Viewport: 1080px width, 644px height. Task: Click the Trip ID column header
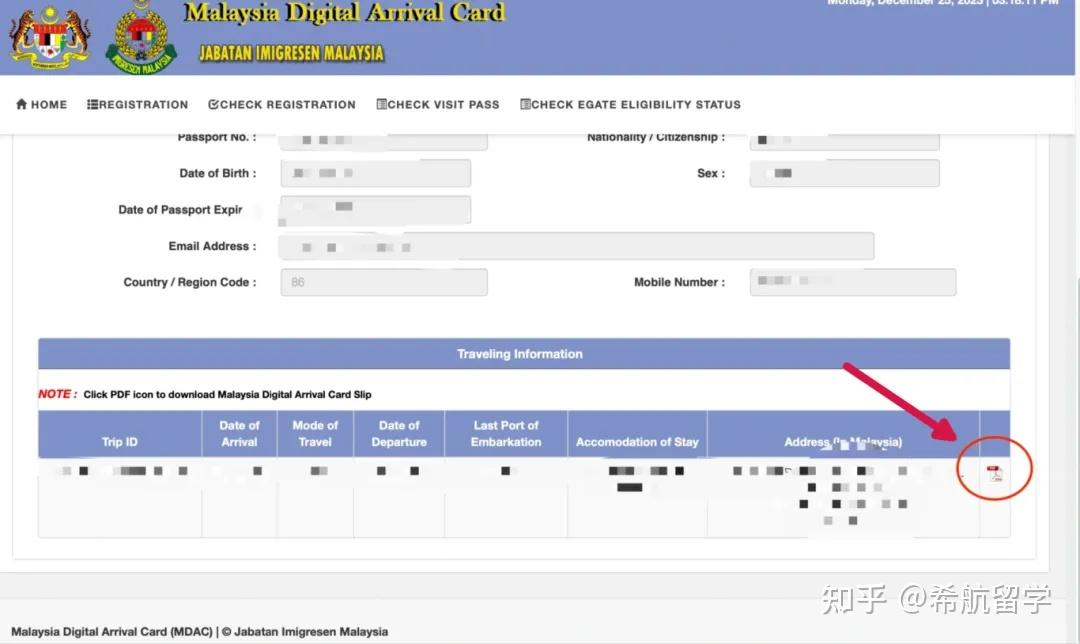pyautogui.click(x=120, y=435)
